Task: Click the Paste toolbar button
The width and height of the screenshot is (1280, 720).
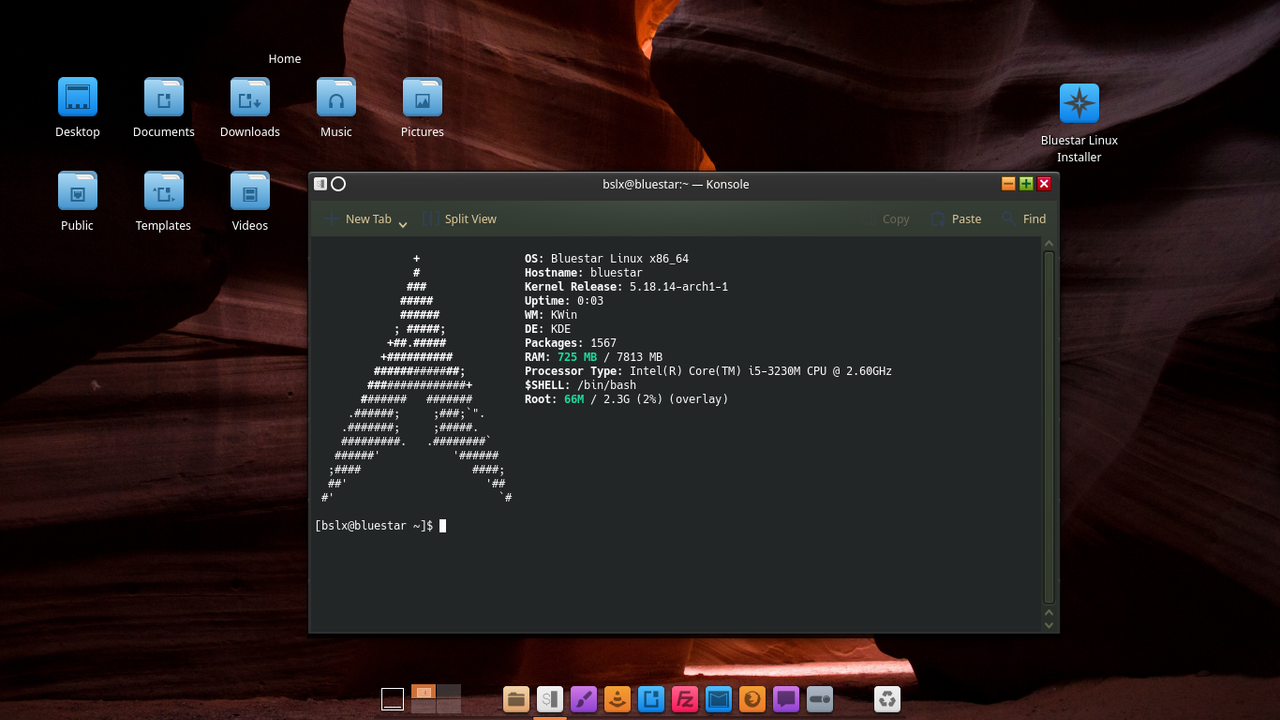Action: click(x=956, y=219)
